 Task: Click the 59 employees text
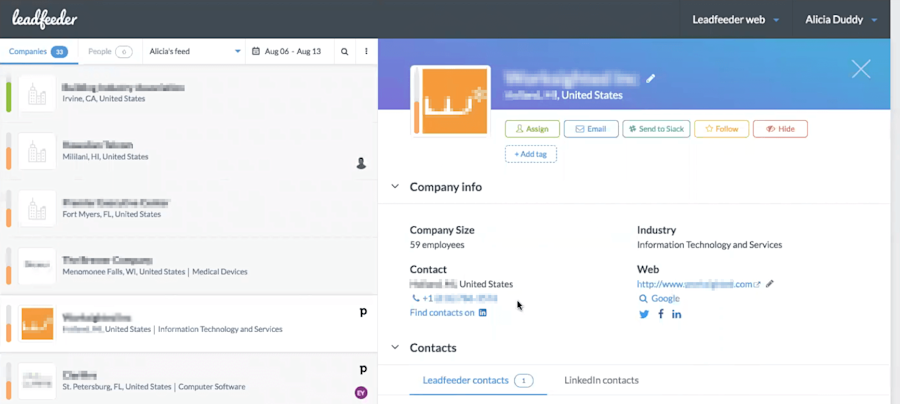pyautogui.click(x=437, y=245)
